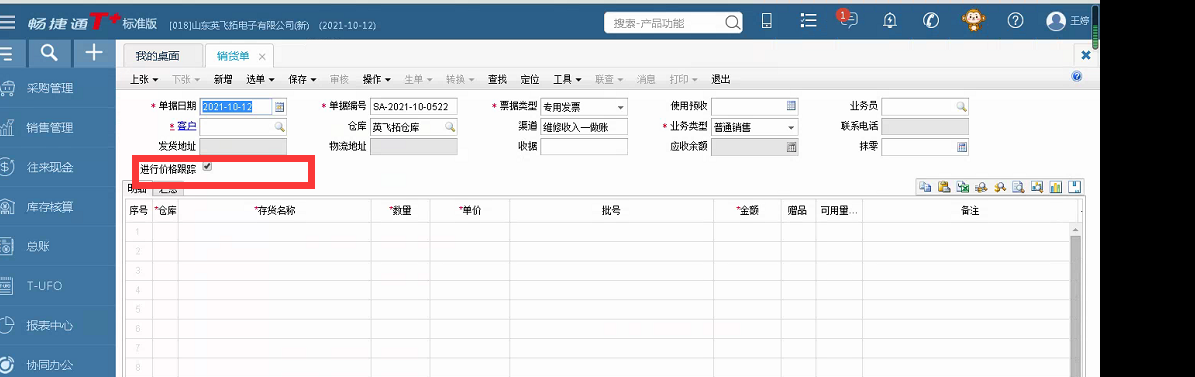The width and height of the screenshot is (1195, 377).
Task: Click the 新增 toolbar button
Action: click(223, 79)
